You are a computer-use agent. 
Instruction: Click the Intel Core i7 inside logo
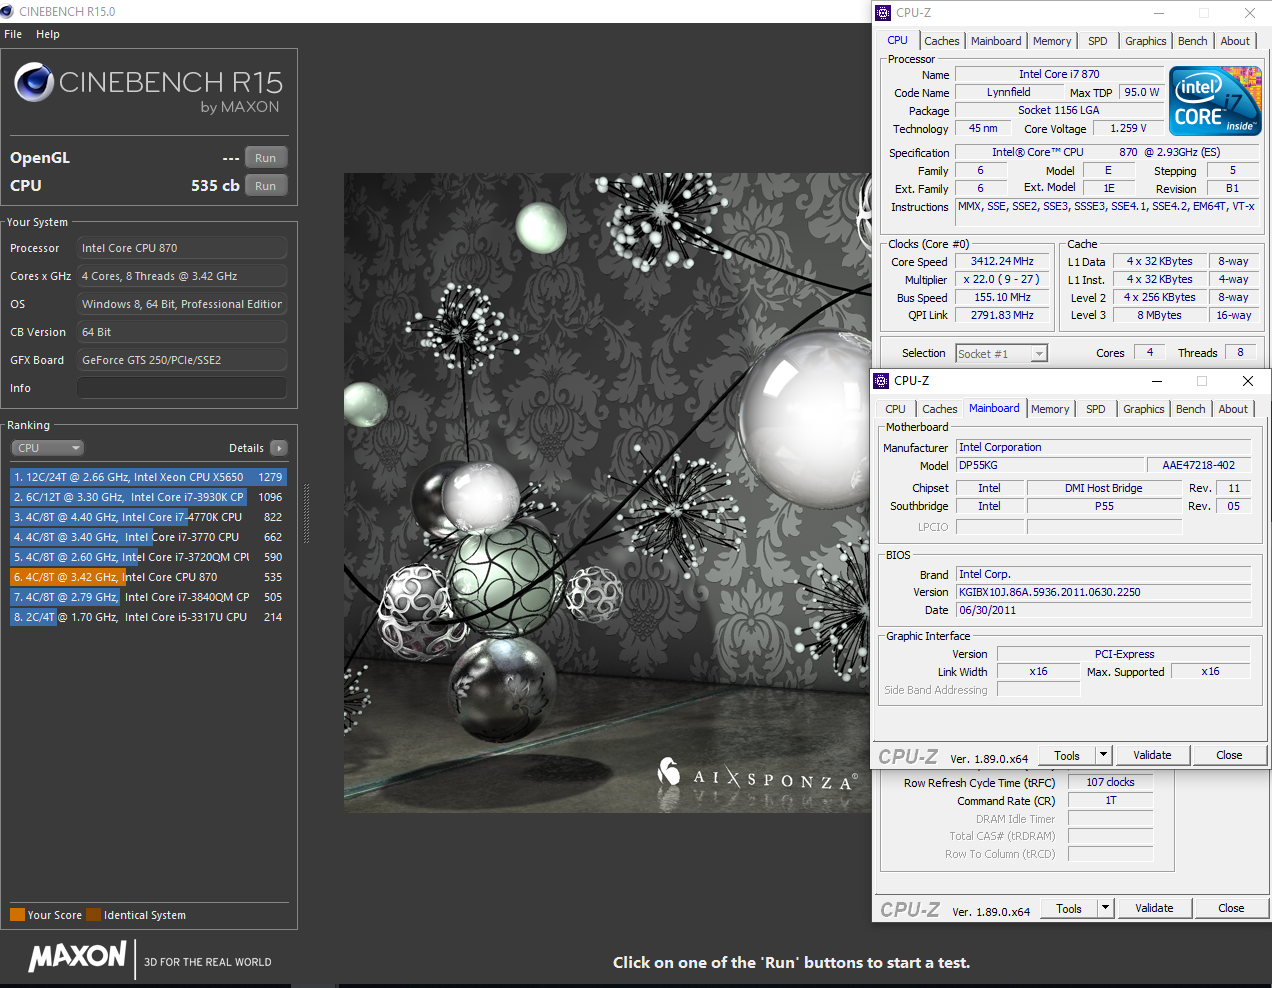1215,101
